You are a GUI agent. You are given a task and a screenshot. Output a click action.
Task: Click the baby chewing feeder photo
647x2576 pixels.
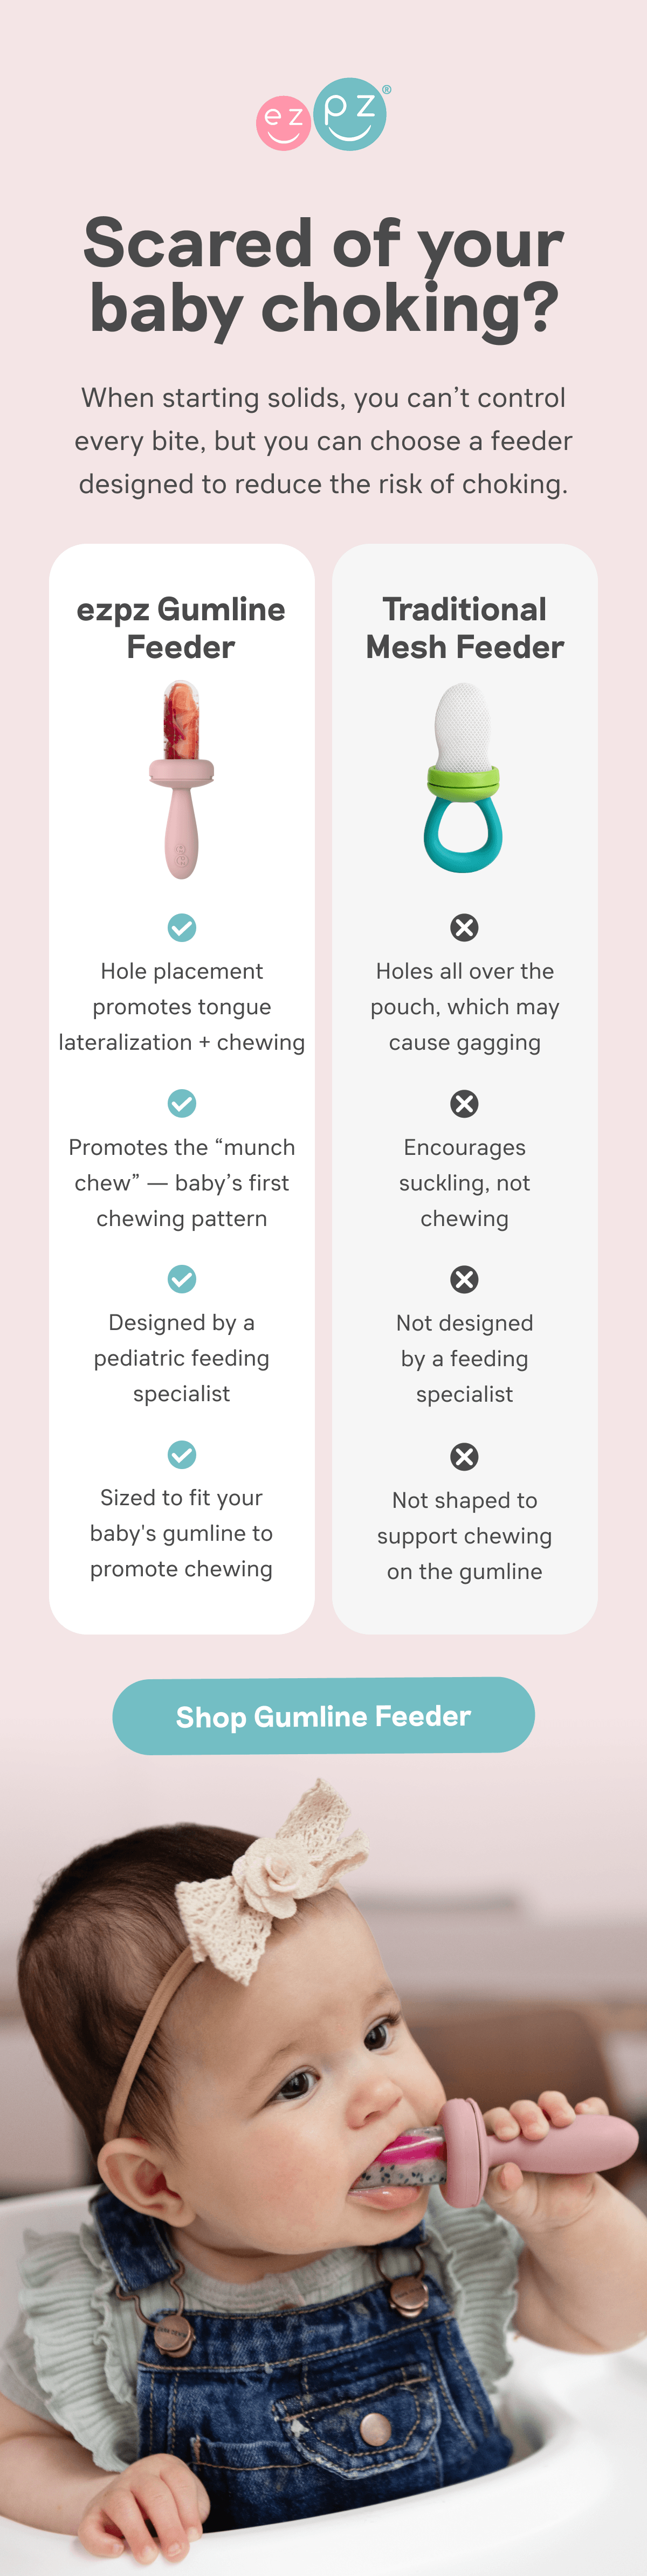pyautogui.click(x=323, y=2170)
